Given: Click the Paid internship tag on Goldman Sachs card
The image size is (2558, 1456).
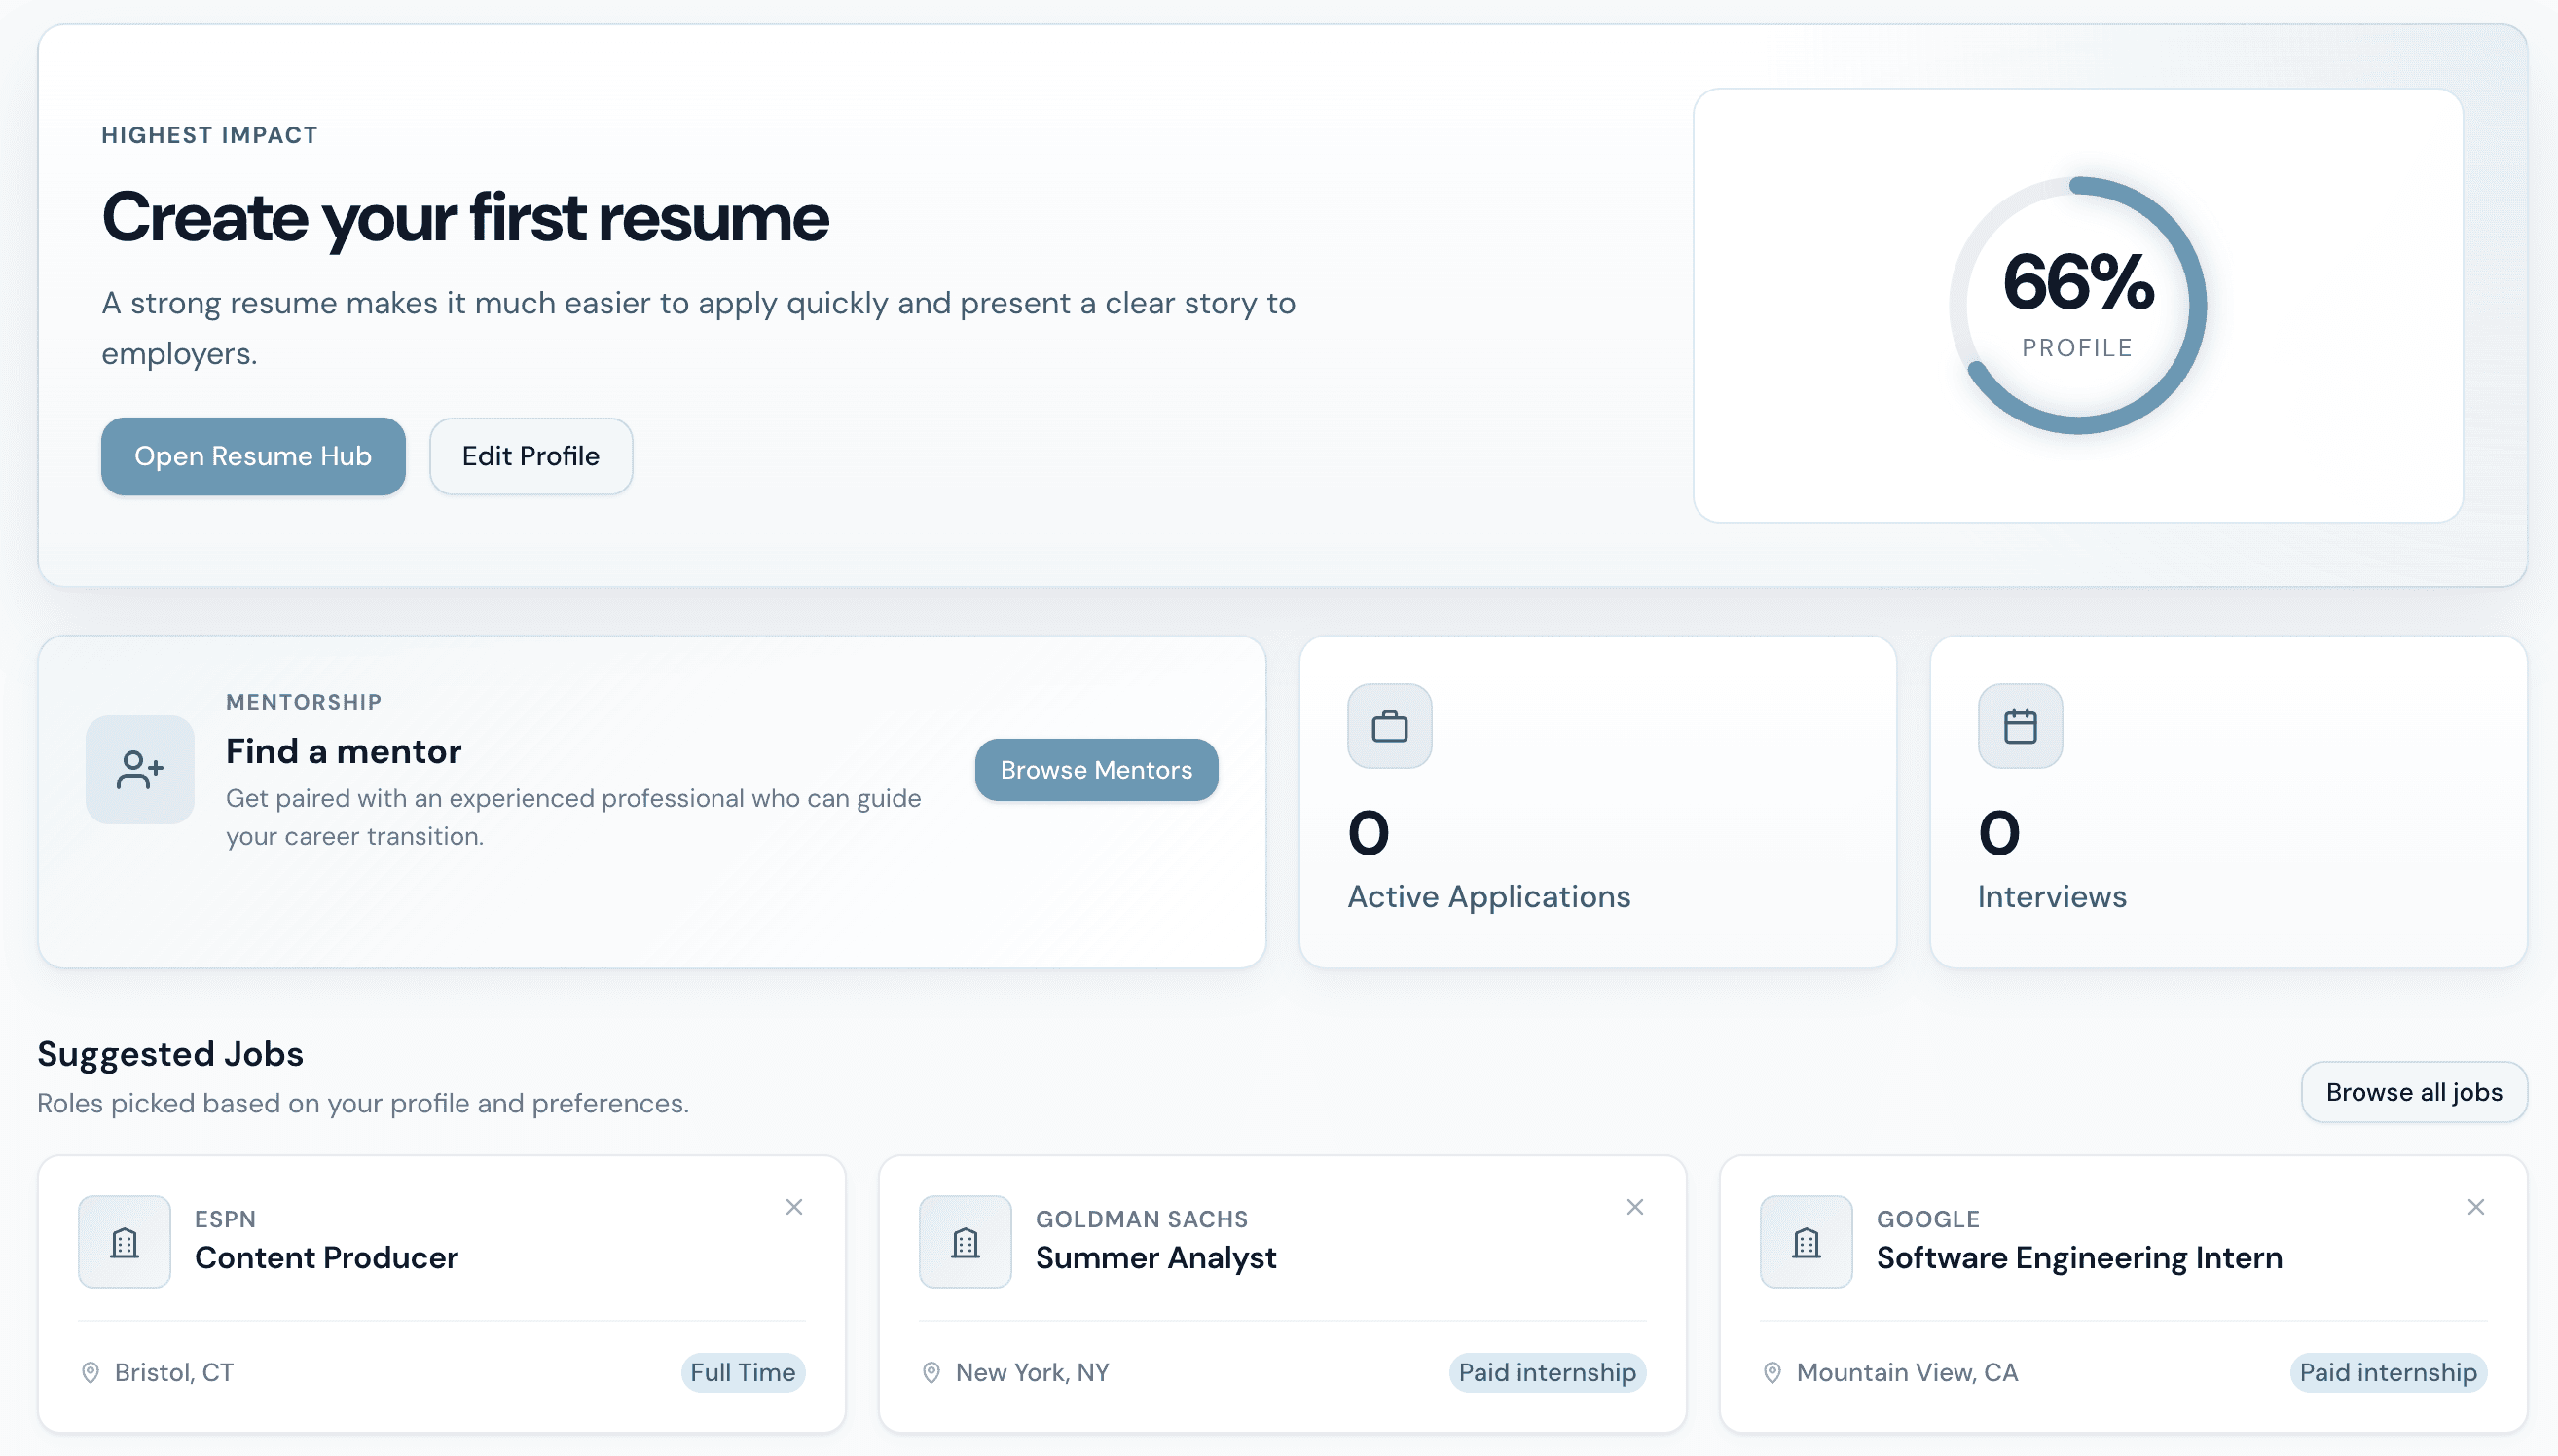Looking at the screenshot, I should (x=1547, y=1373).
